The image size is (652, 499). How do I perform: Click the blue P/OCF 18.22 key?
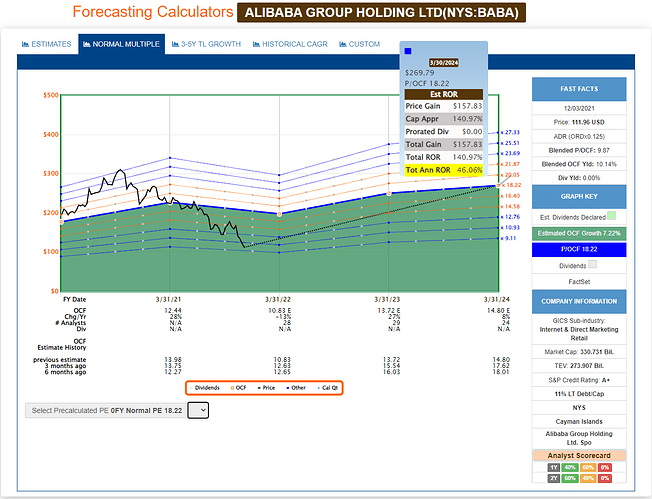pyautogui.click(x=579, y=250)
